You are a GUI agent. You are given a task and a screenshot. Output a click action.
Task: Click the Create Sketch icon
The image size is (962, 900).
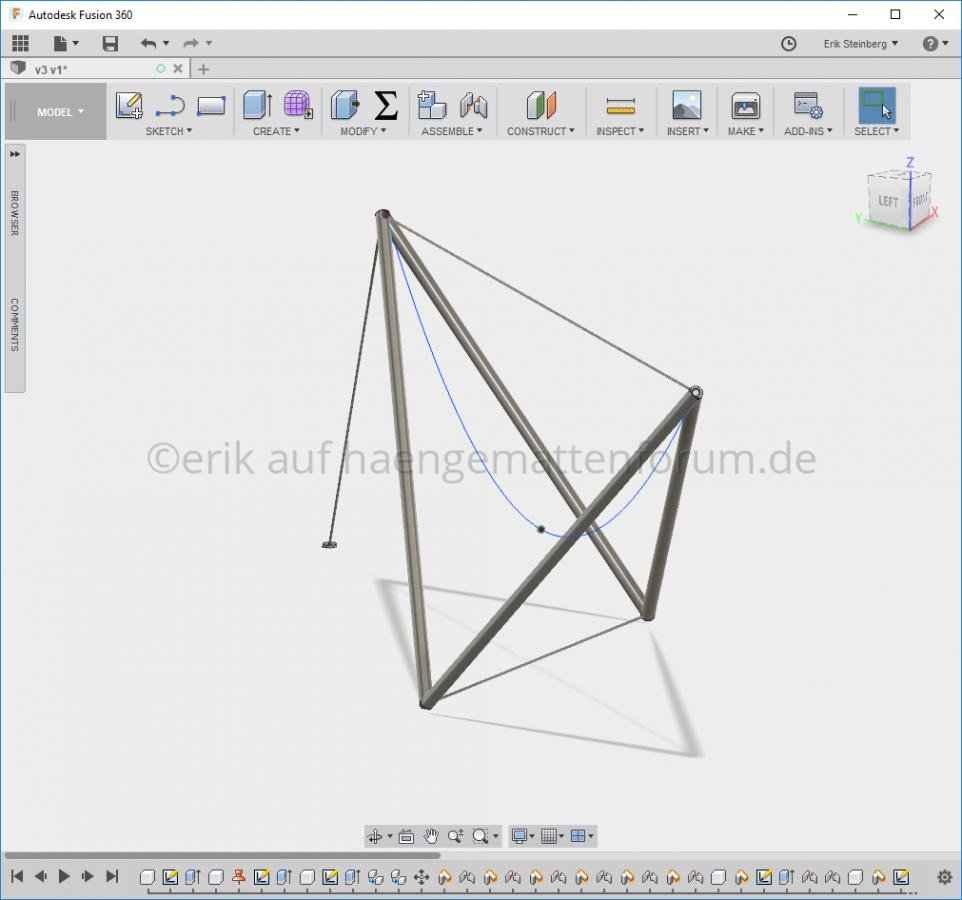coord(129,105)
